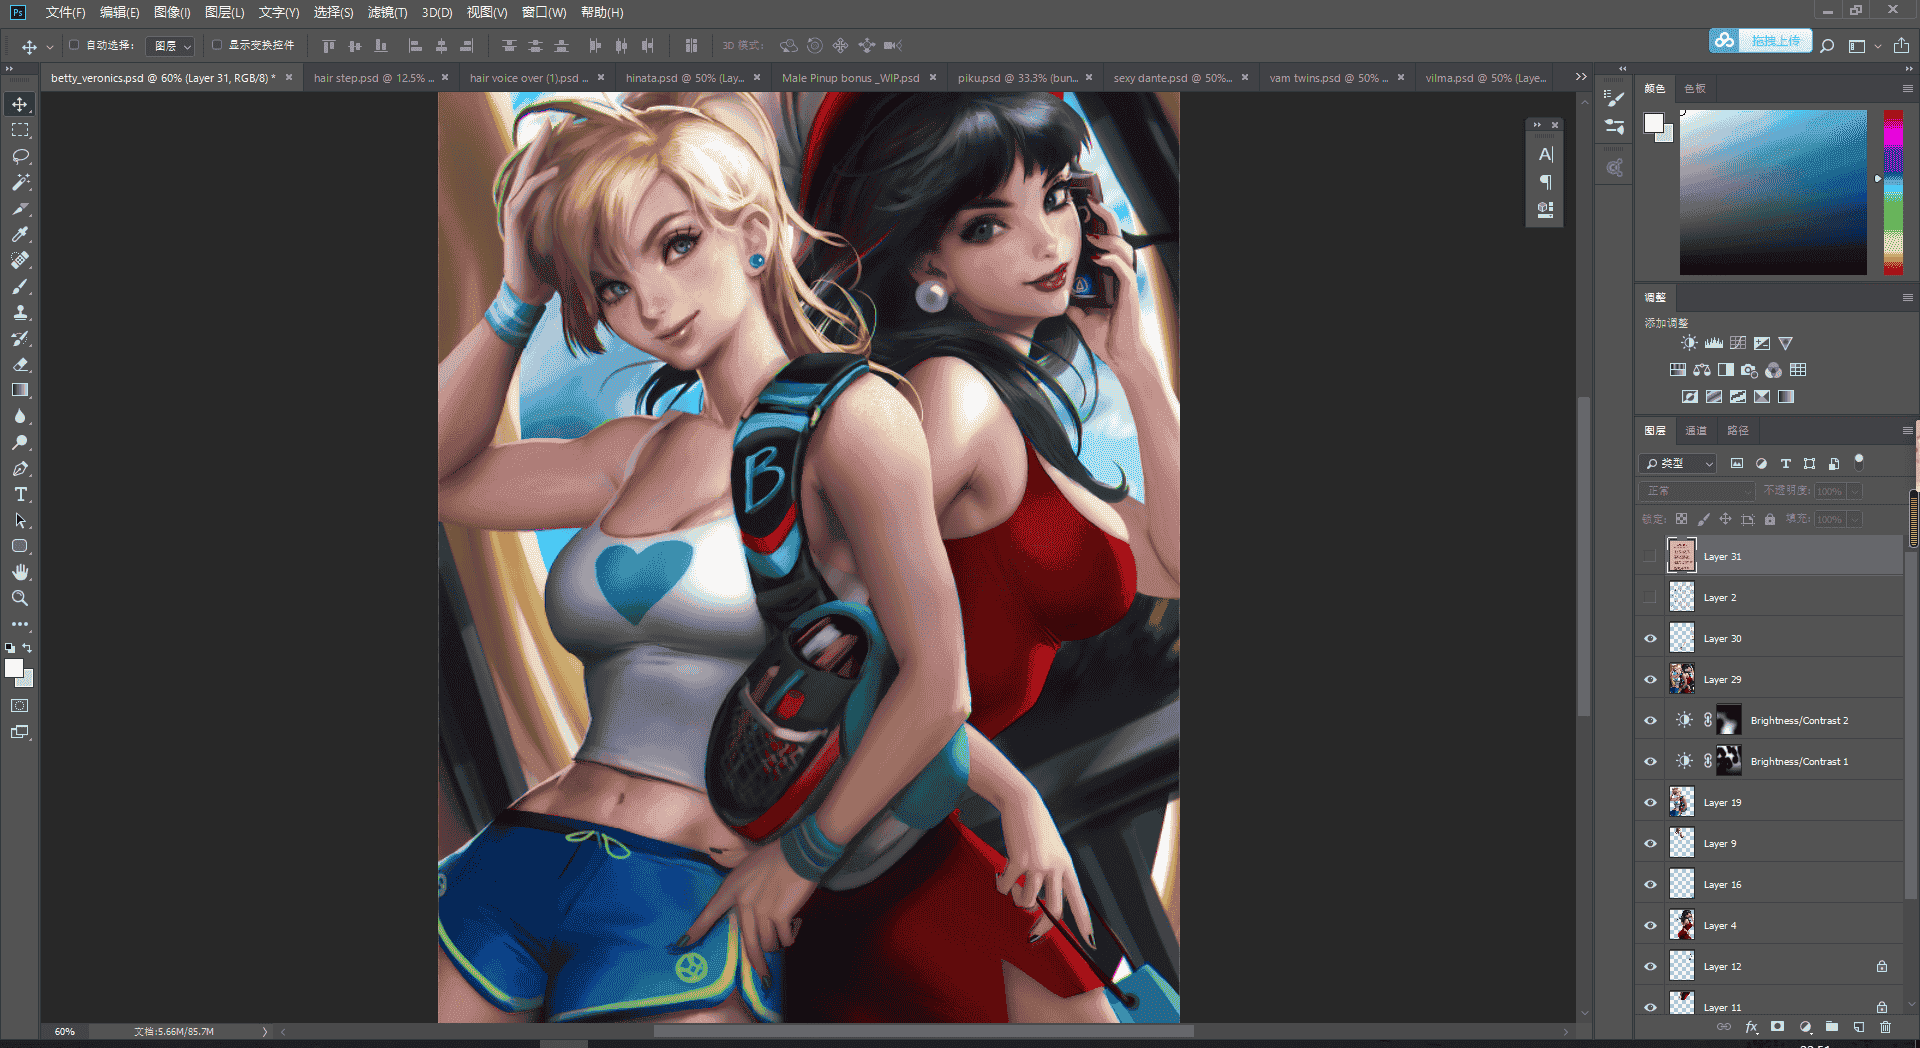Screen dimensions: 1920x1048
Task: Click the cloud upload button
Action: point(1760,41)
